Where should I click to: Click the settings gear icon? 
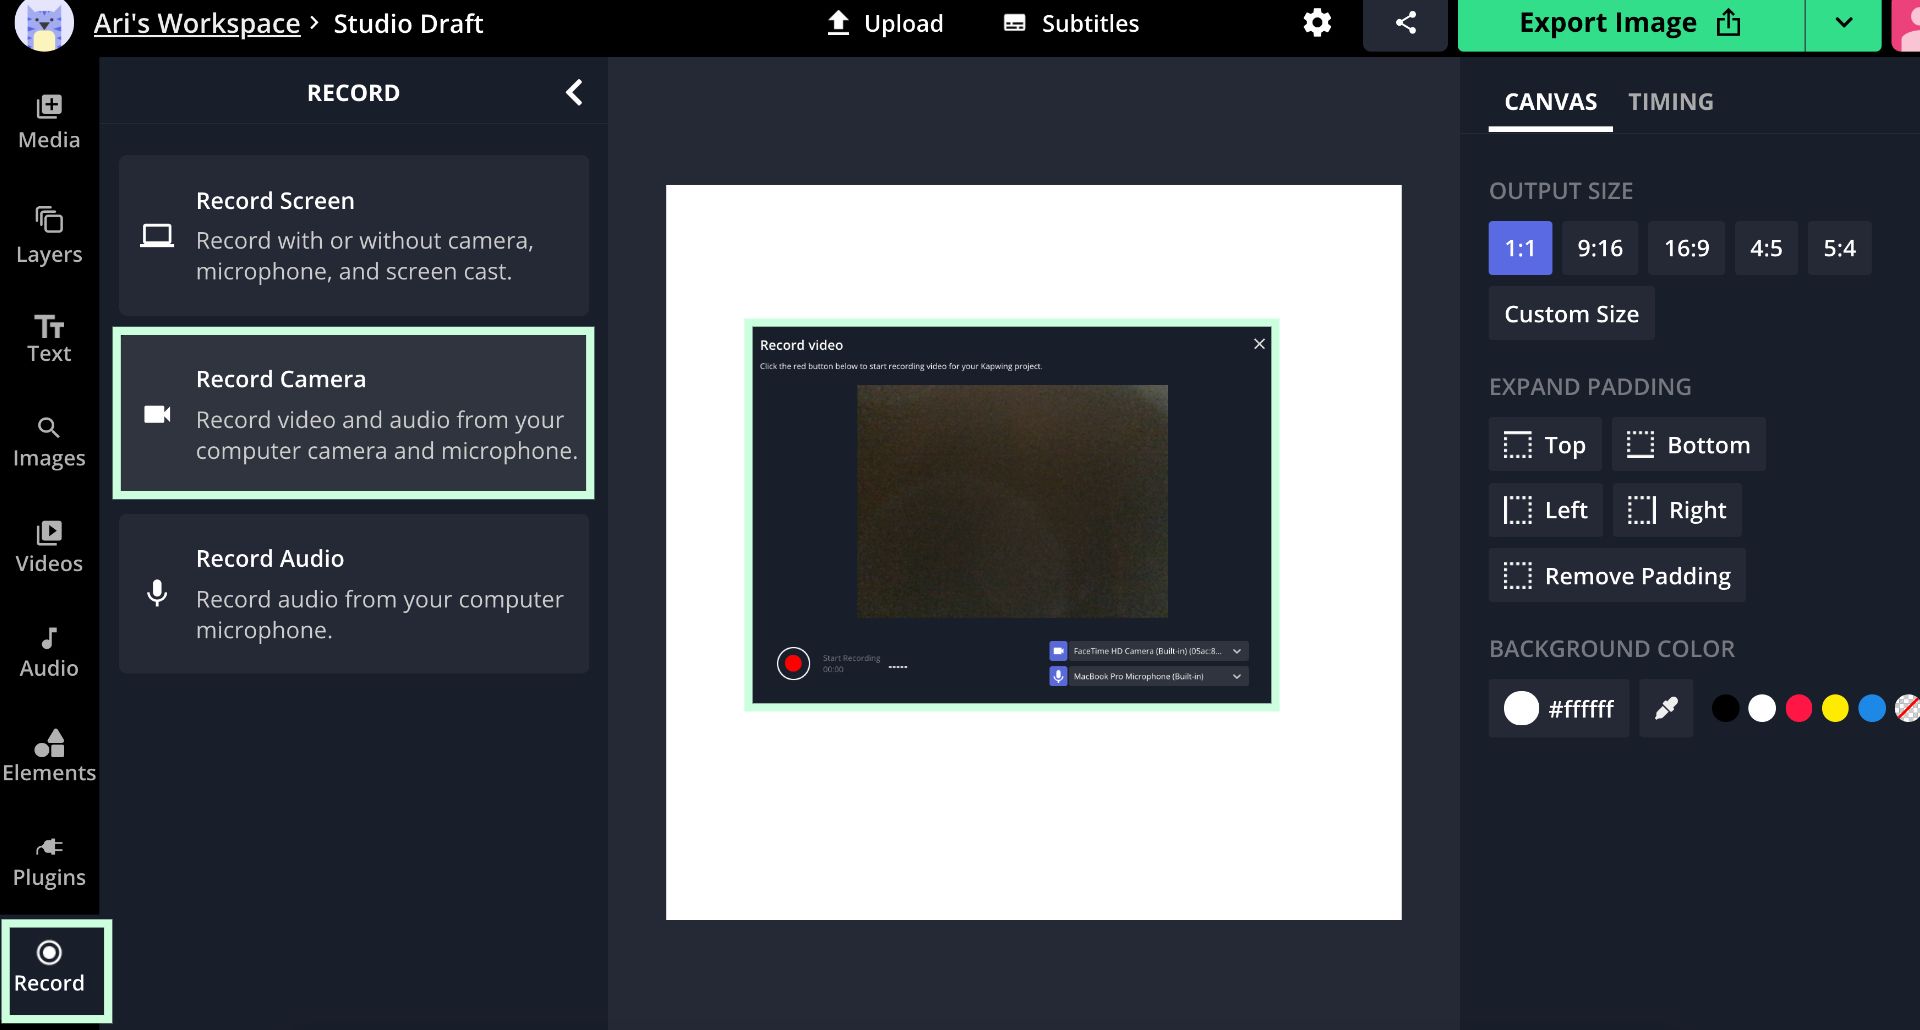point(1317,23)
